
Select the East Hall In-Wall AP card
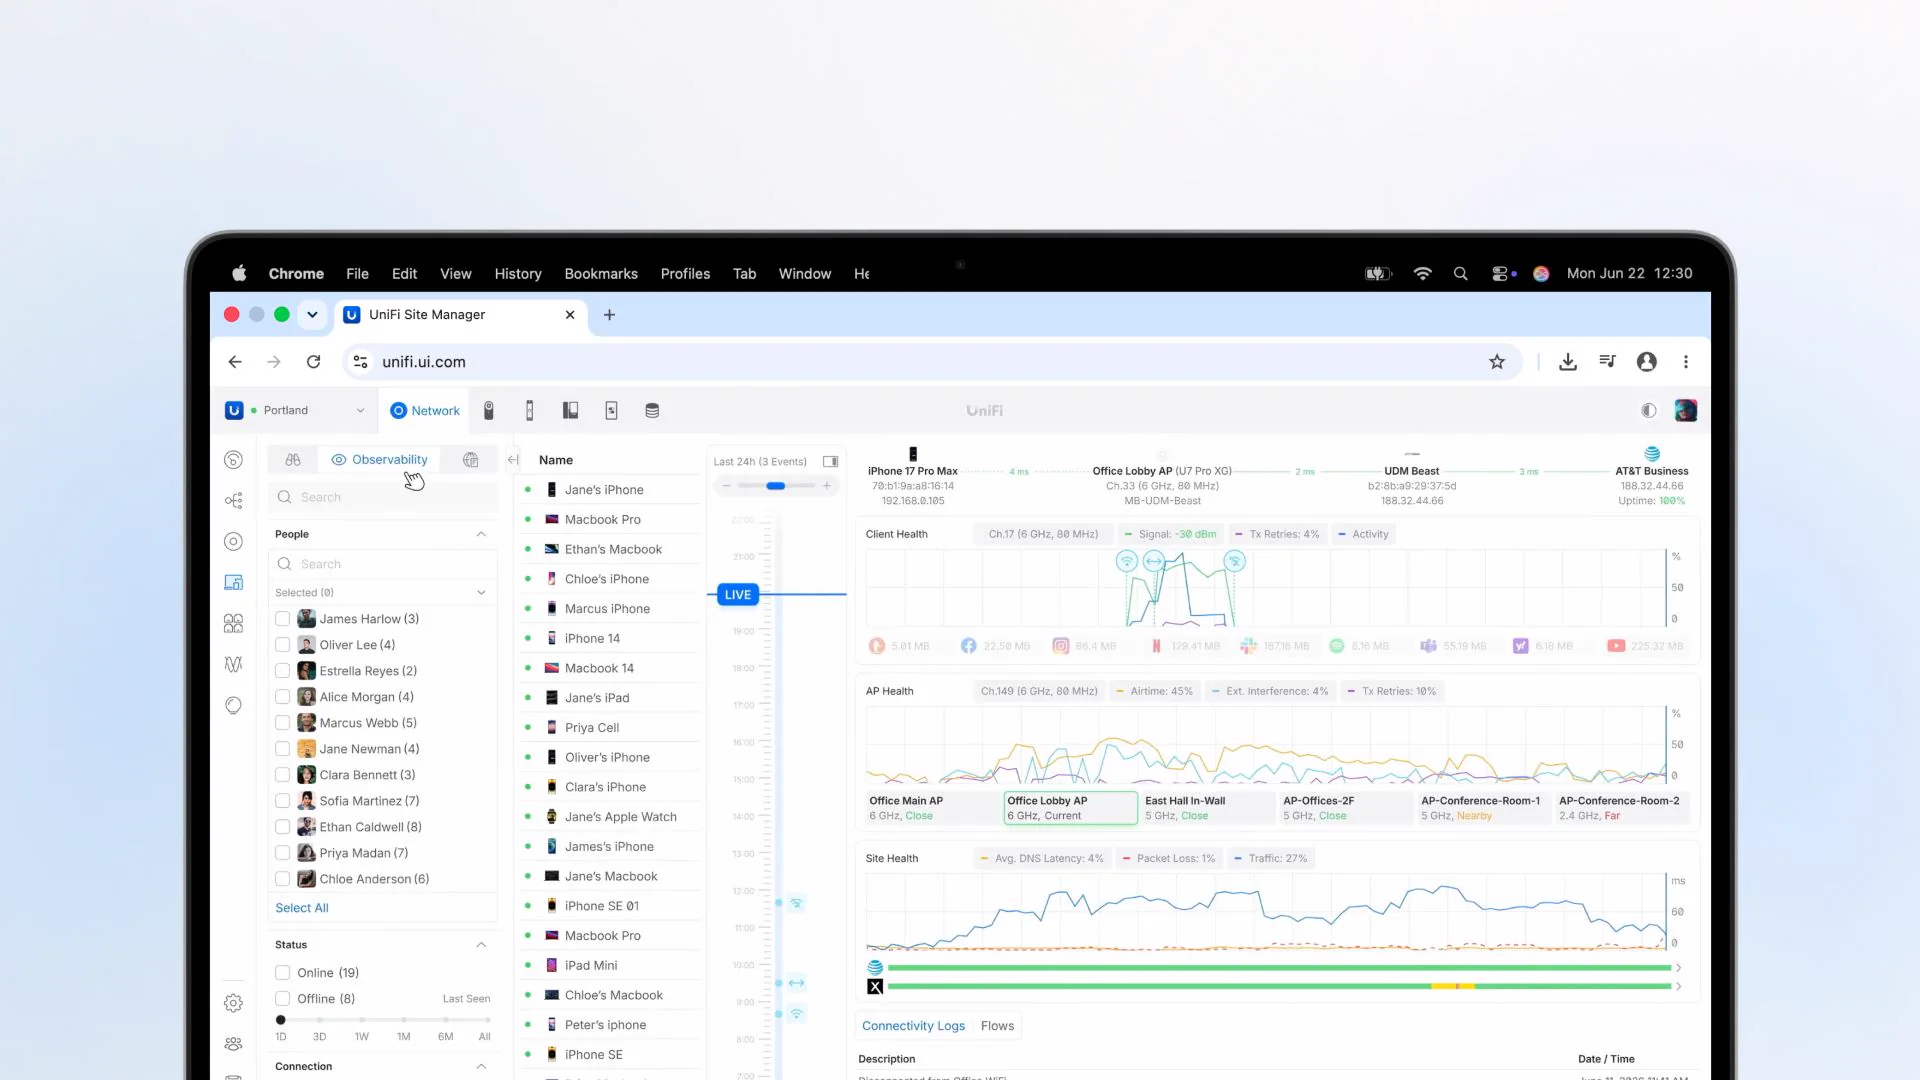click(x=1208, y=808)
